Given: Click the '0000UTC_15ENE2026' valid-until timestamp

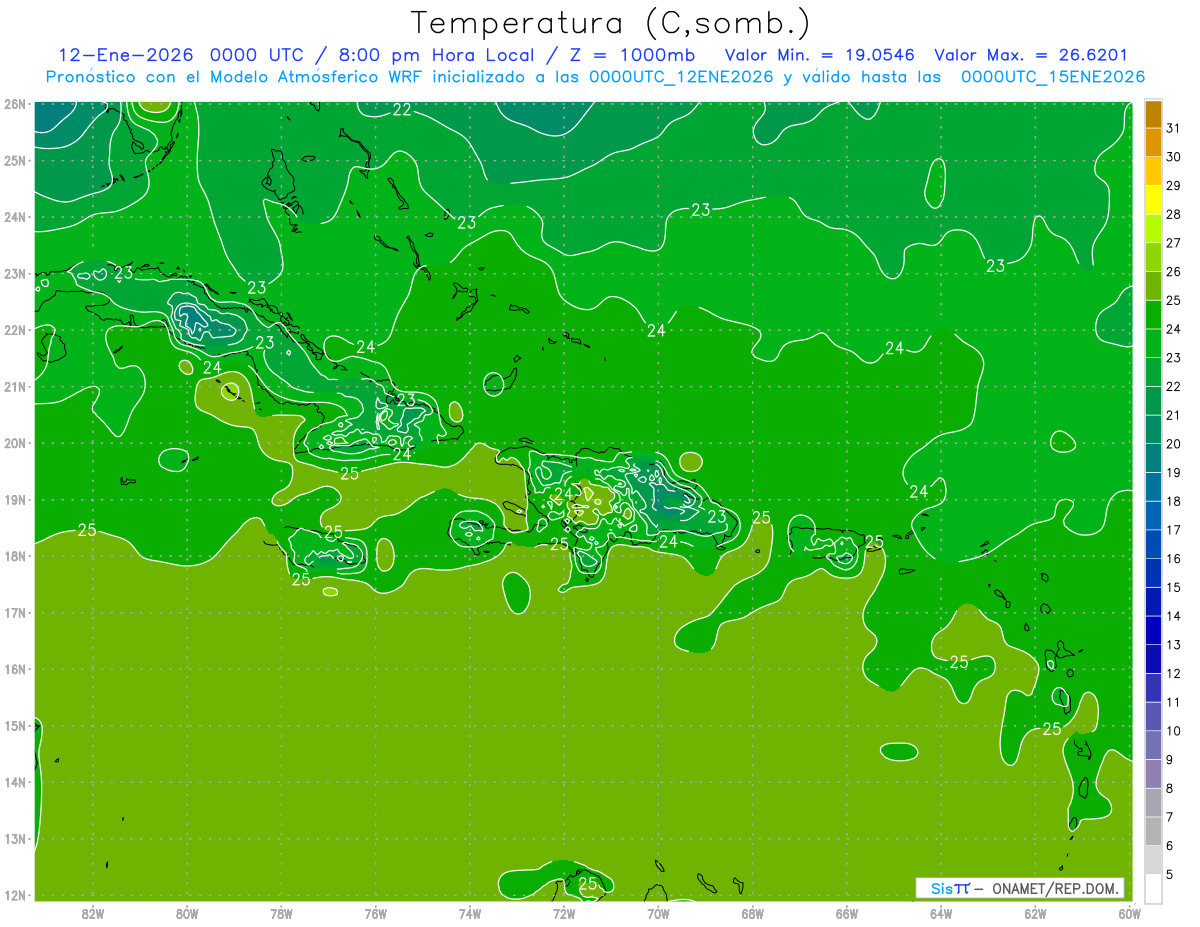Looking at the screenshot, I should click(x=1053, y=77).
